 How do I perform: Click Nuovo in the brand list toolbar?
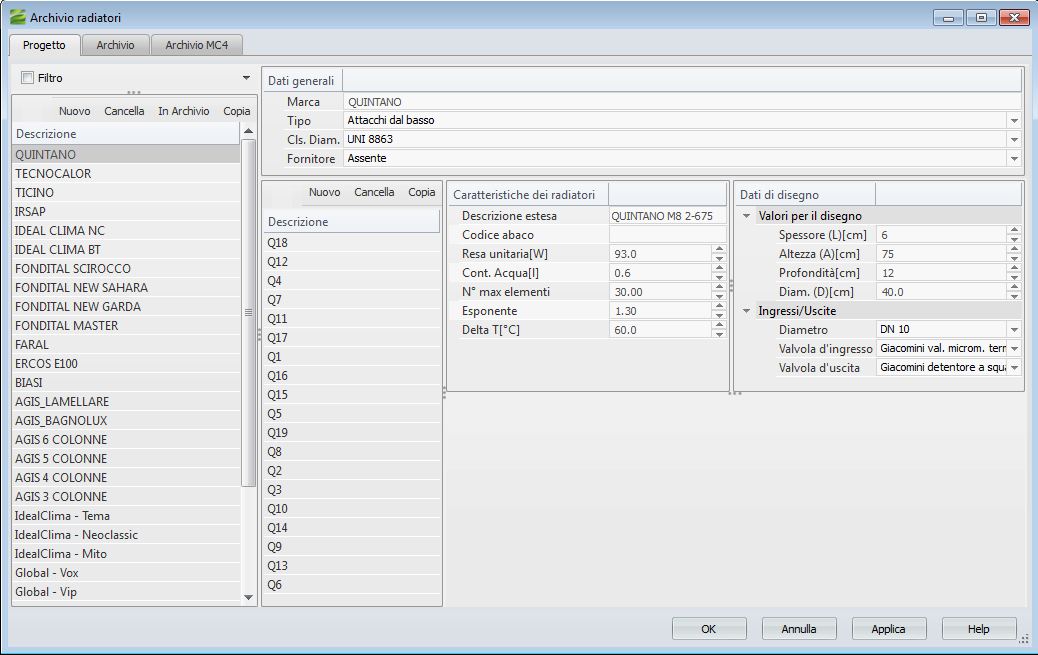click(x=74, y=111)
